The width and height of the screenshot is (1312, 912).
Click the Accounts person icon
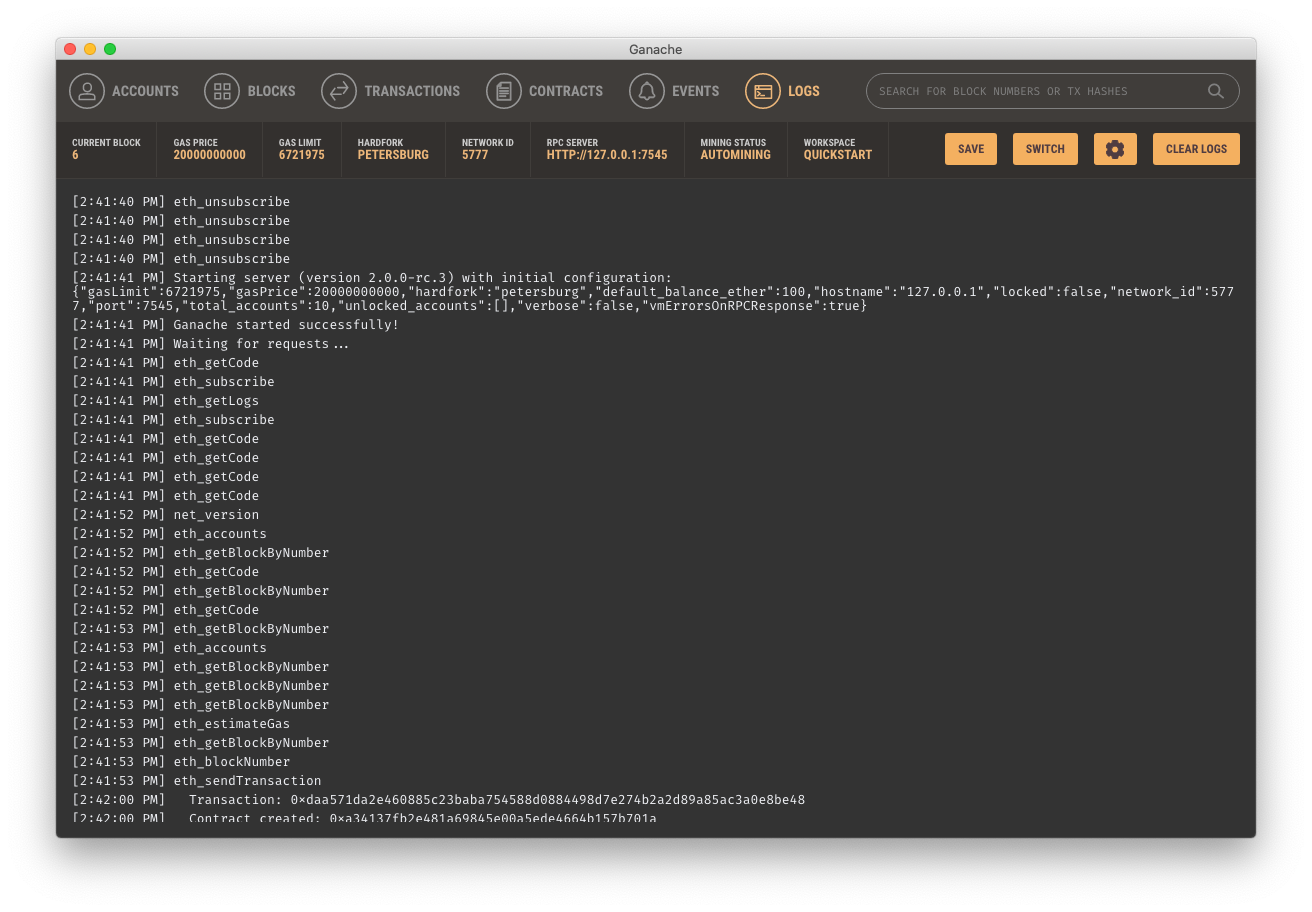[87, 91]
